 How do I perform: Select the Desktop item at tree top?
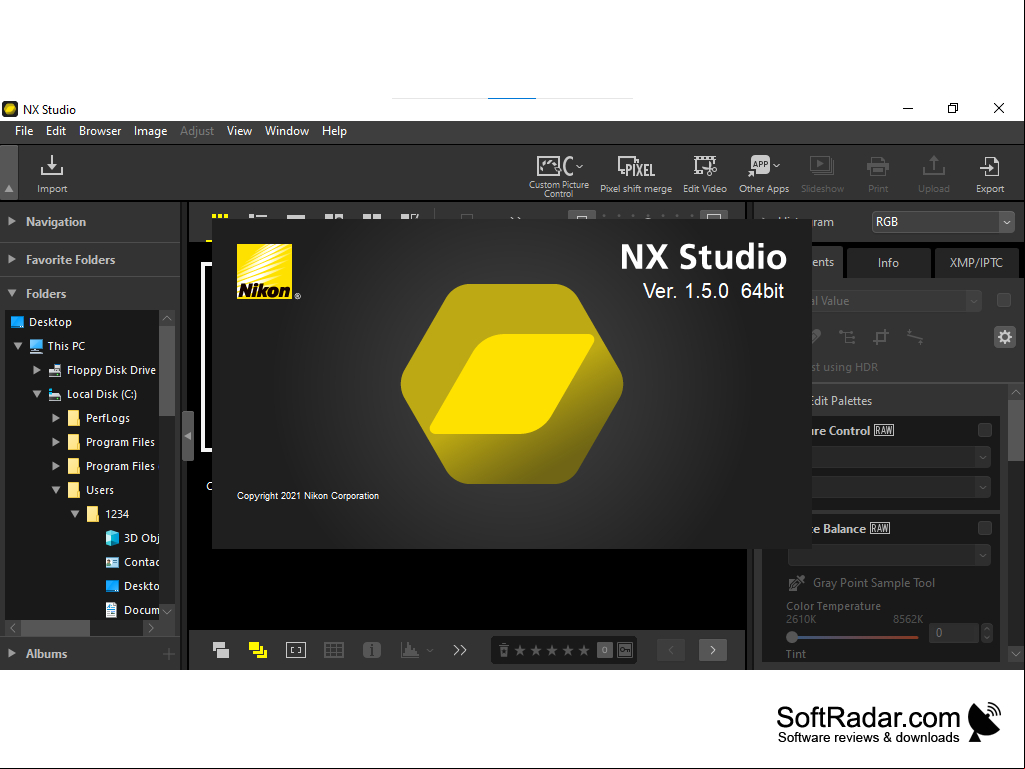[x=42, y=322]
